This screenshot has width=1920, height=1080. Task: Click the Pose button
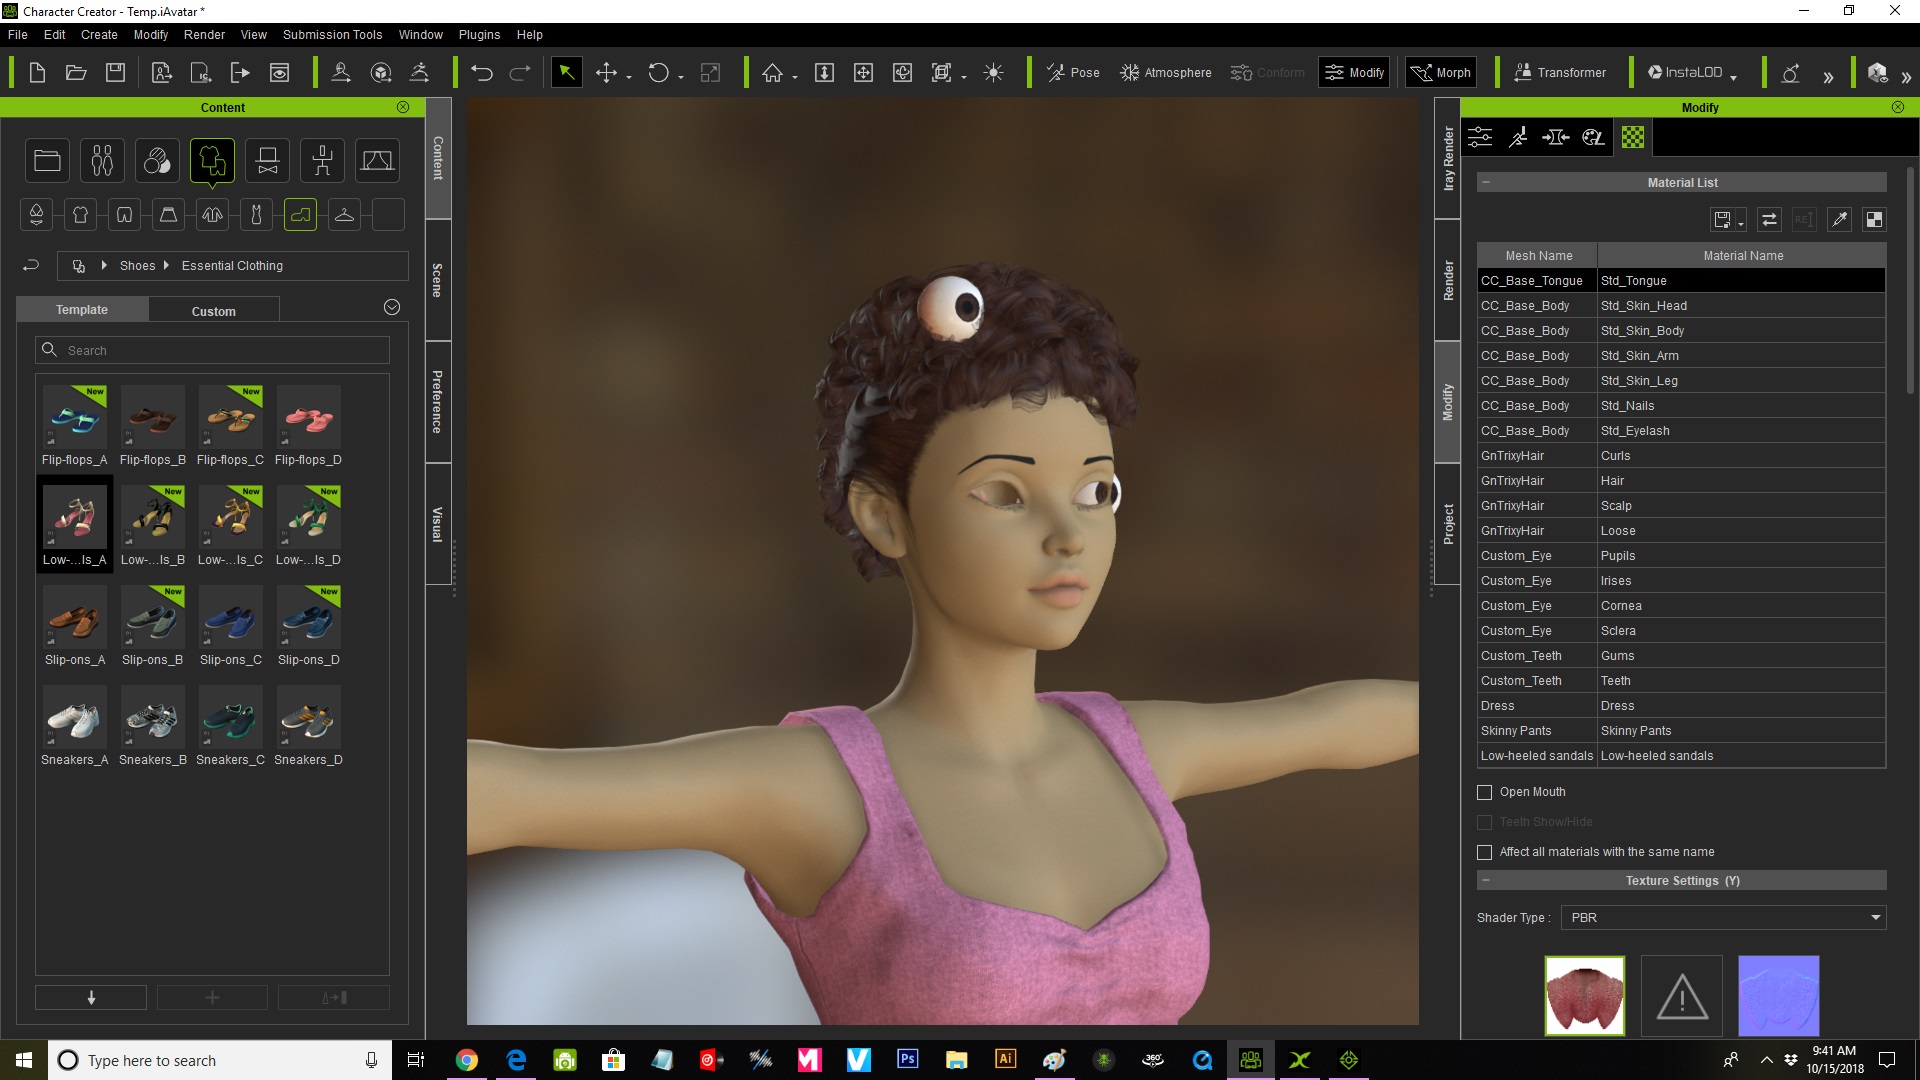point(1073,73)
